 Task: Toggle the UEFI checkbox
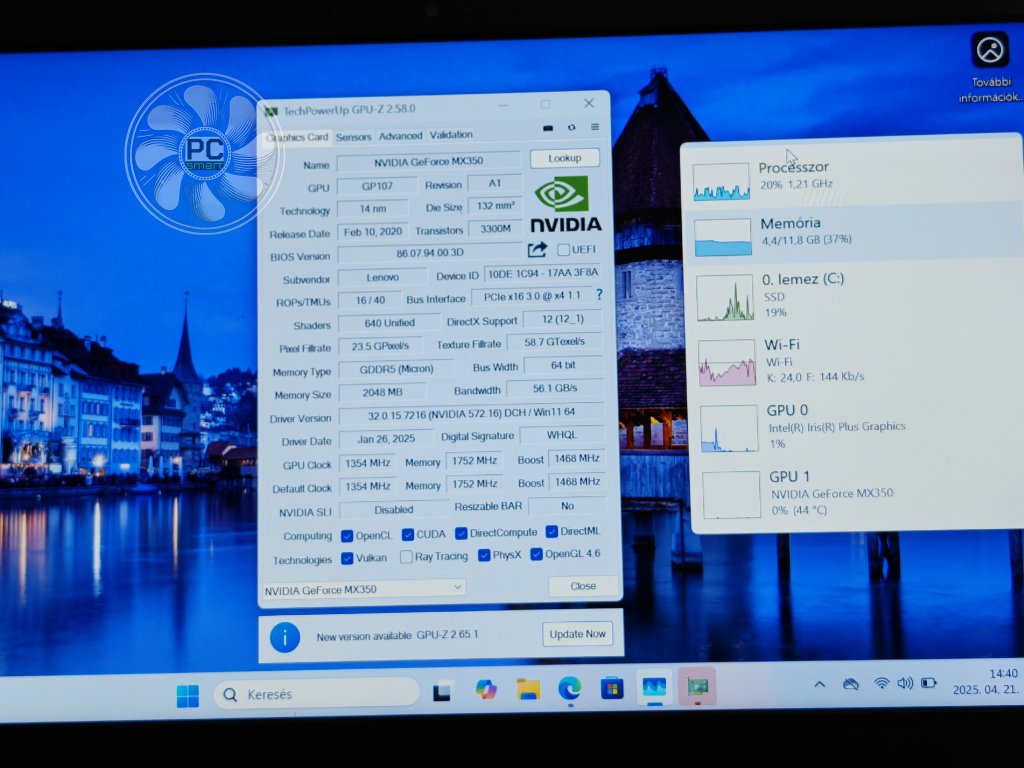(563, 249)
